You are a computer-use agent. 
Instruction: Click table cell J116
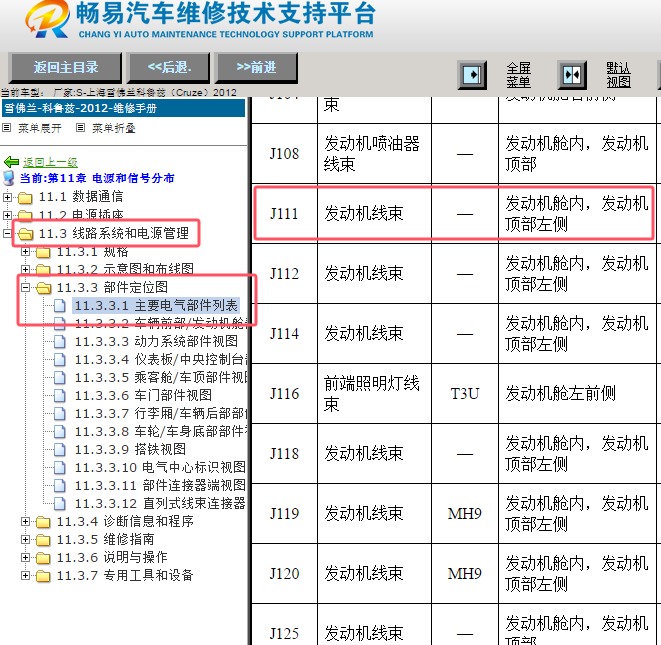coord(284,394)
